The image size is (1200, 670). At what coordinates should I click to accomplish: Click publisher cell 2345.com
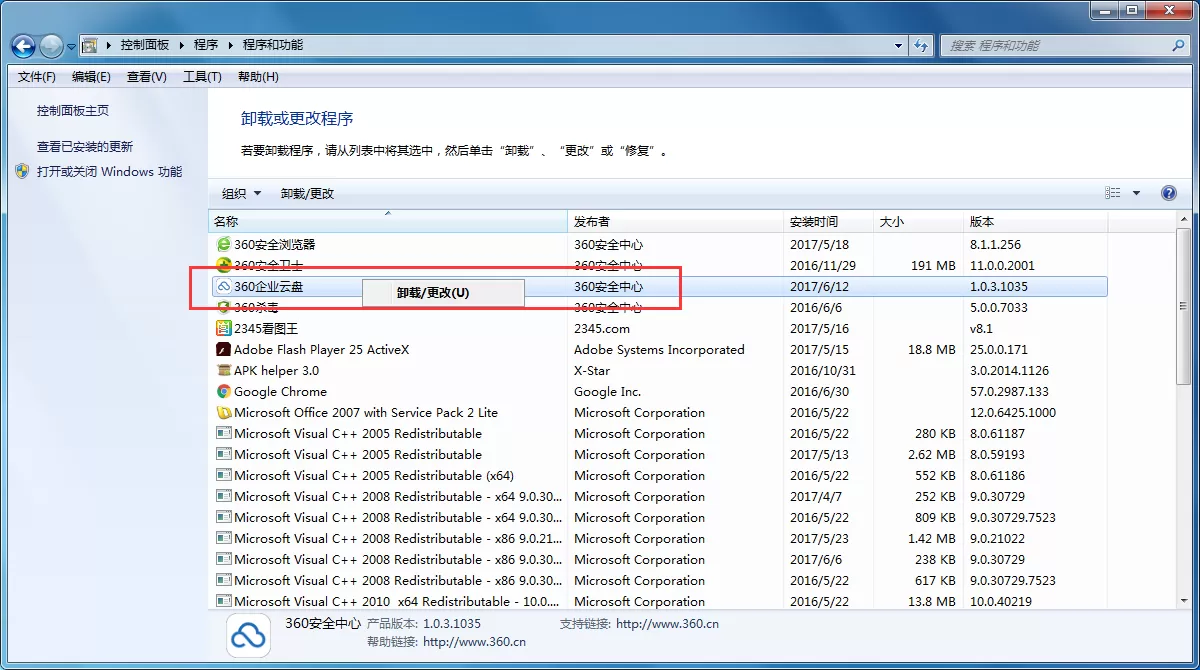point(602,329)
